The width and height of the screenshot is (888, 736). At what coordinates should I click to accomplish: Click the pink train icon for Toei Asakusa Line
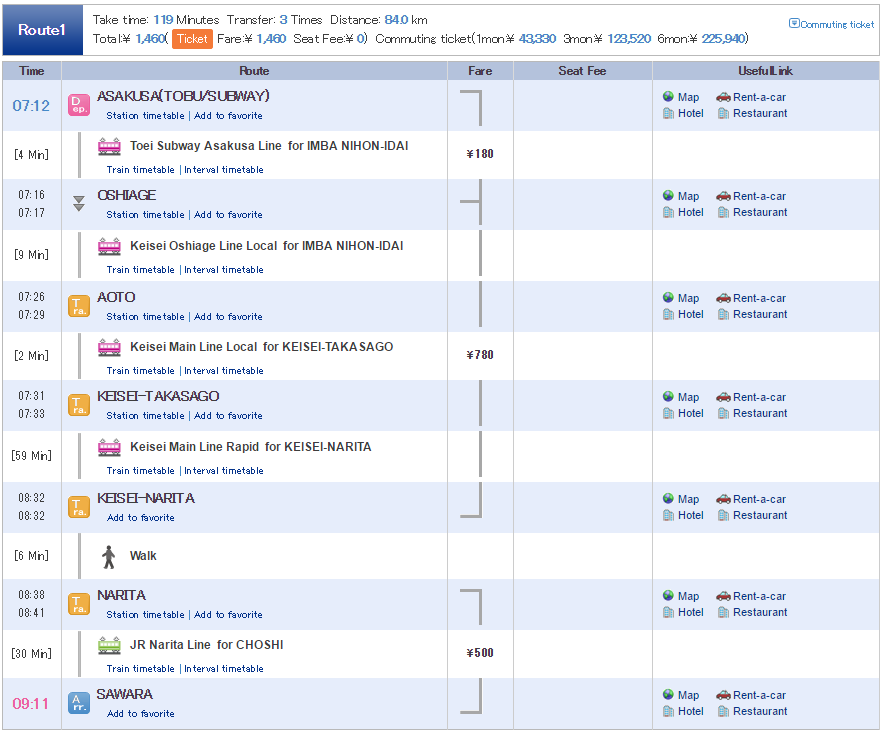click(109, 147)
